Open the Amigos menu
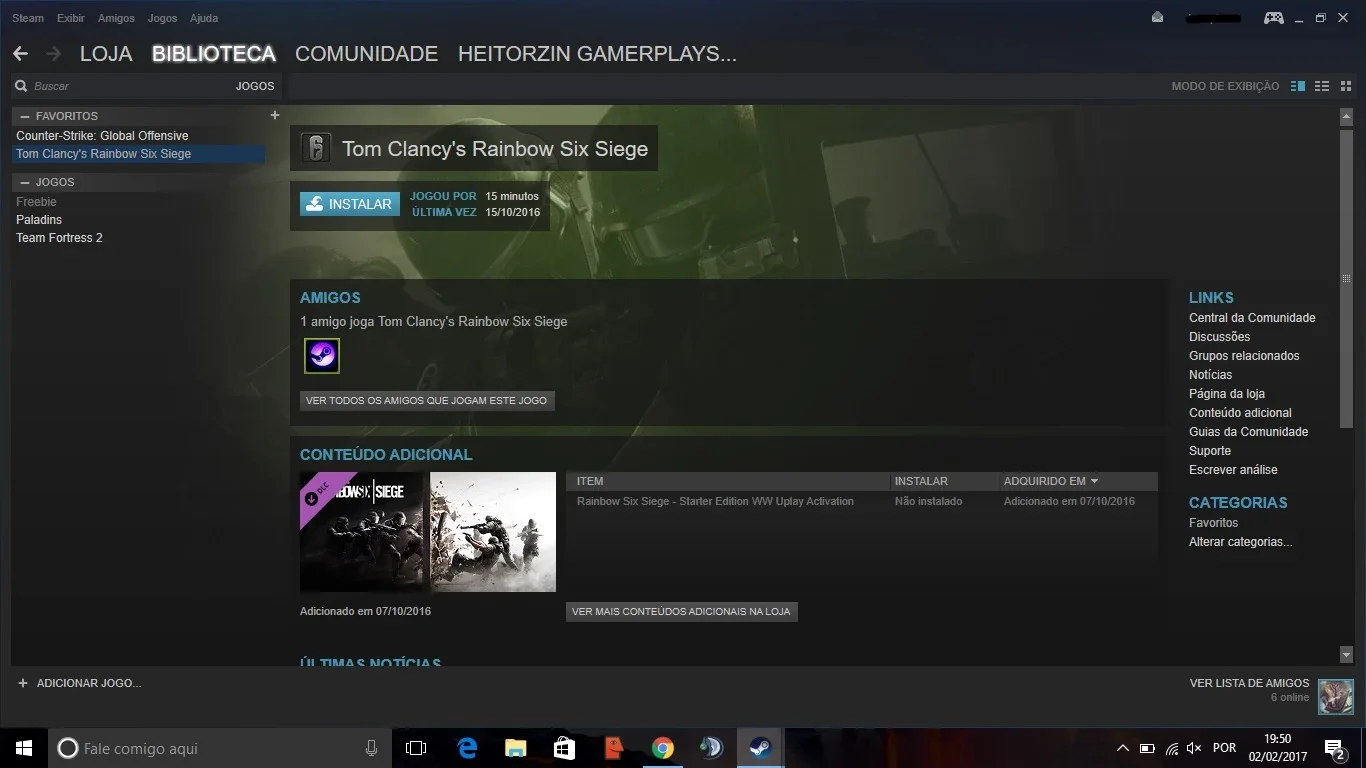 116,18
